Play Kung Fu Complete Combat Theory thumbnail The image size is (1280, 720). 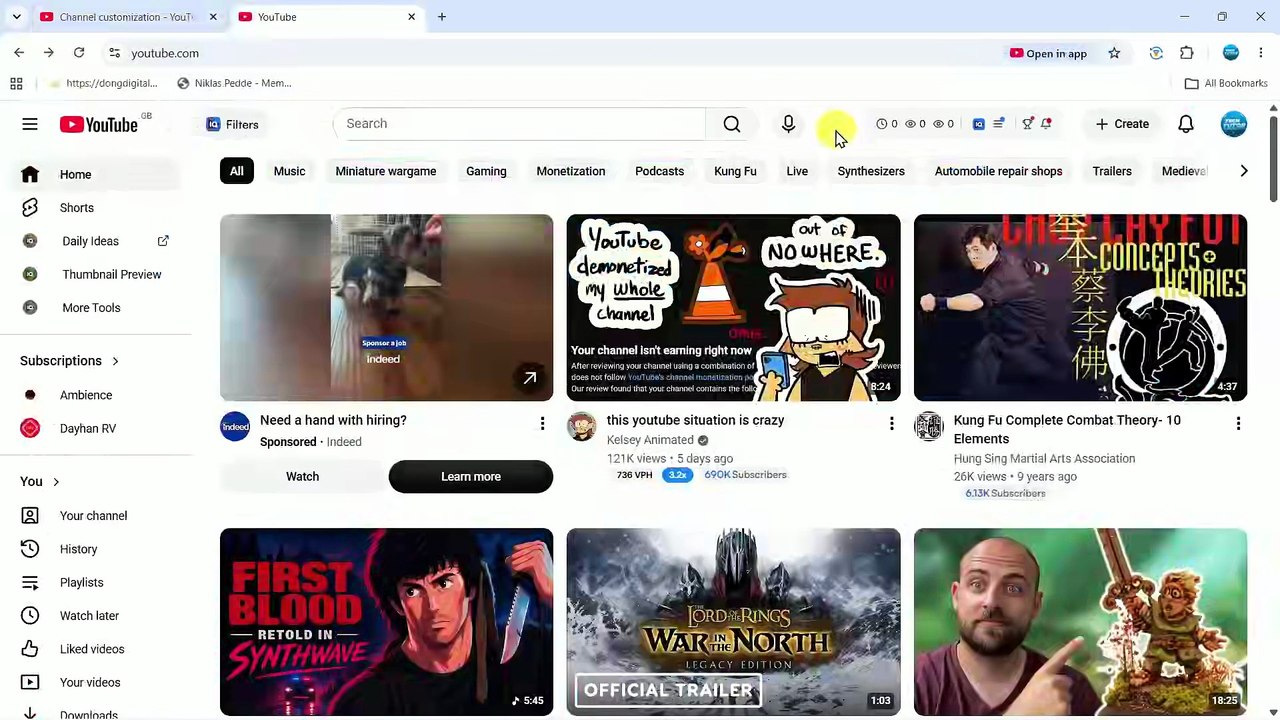coord(1080,307)
